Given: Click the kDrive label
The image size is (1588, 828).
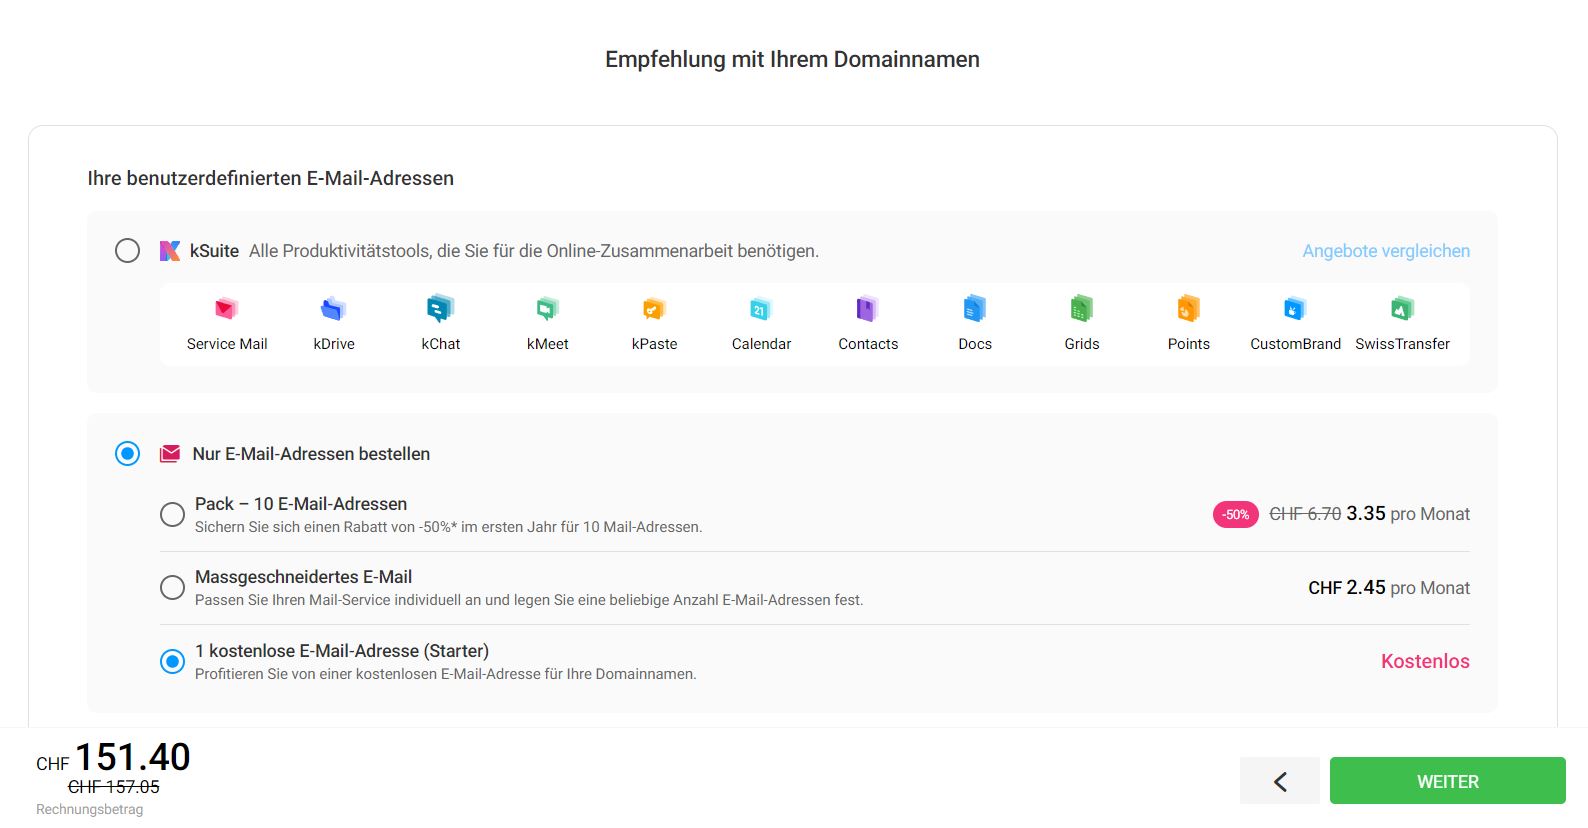Looking at the screenshot, I should [x=334, y=344].
